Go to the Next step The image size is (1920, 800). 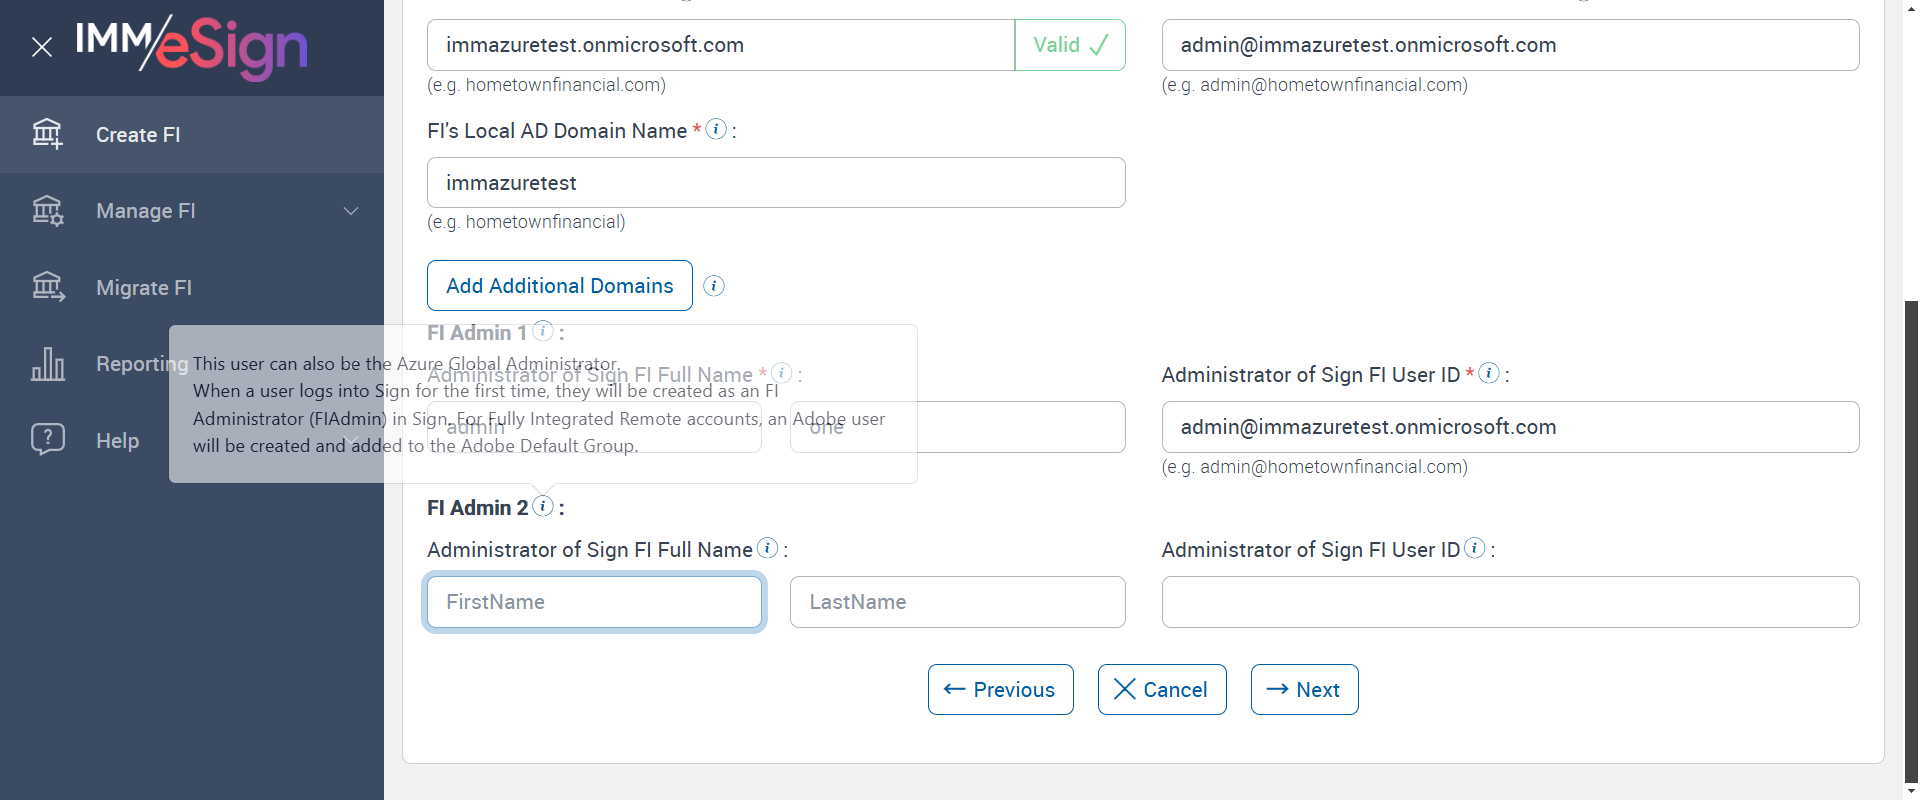1304,690
